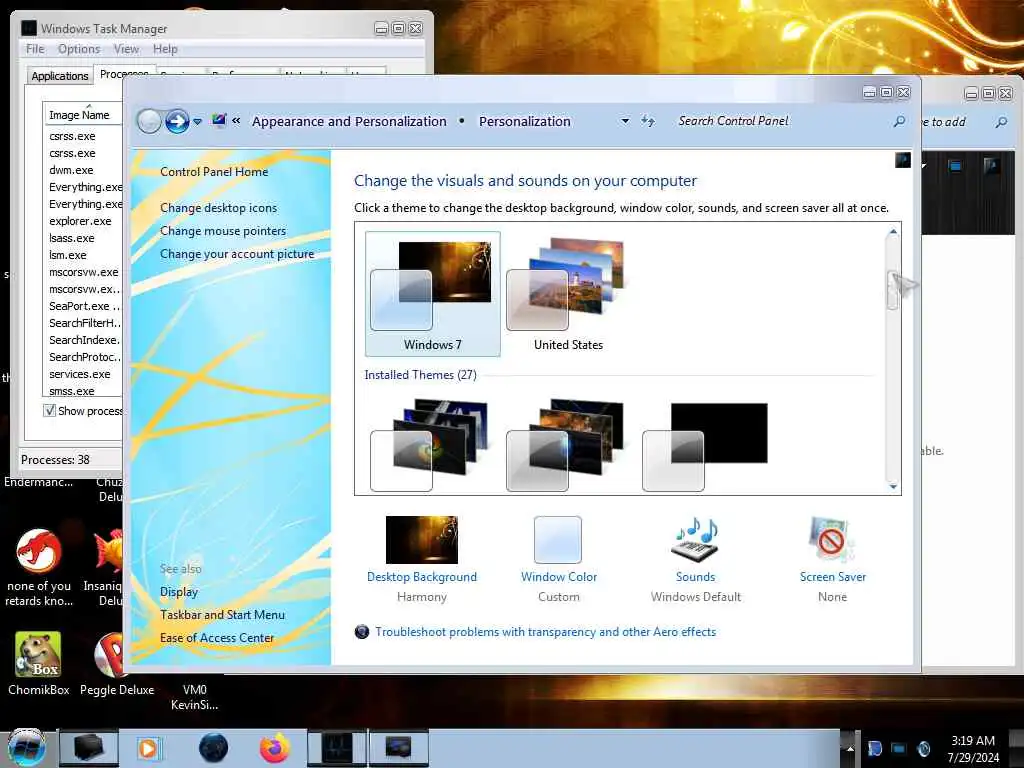Click the Back navigation button in Personalization

149,121
